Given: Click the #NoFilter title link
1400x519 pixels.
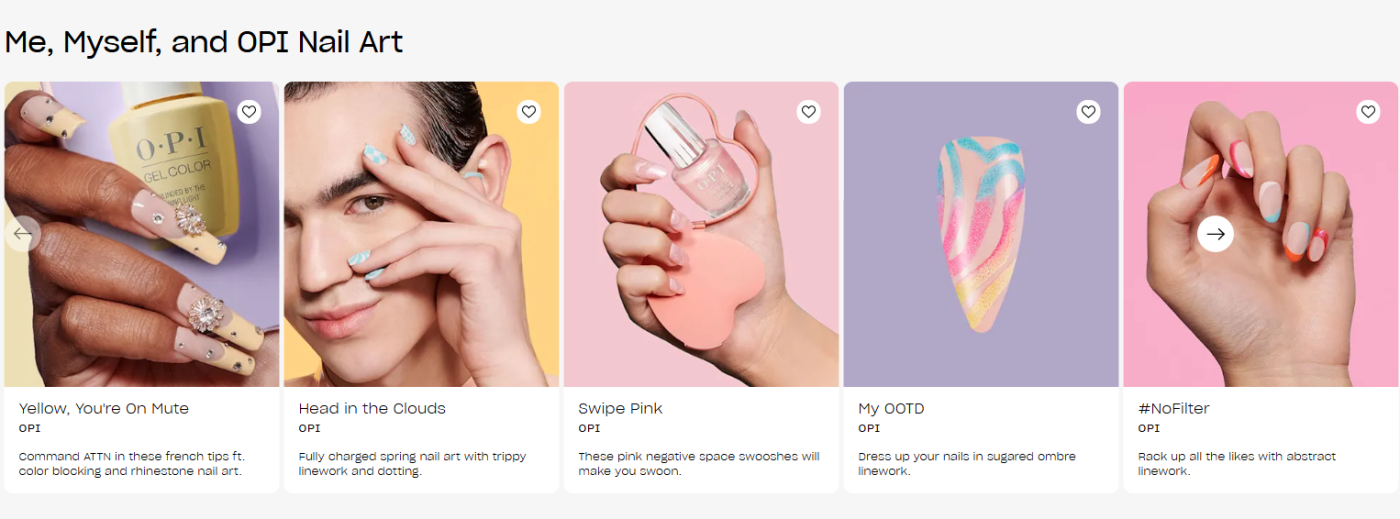Looking at the screenshot, I should (x=1174, y=408).
